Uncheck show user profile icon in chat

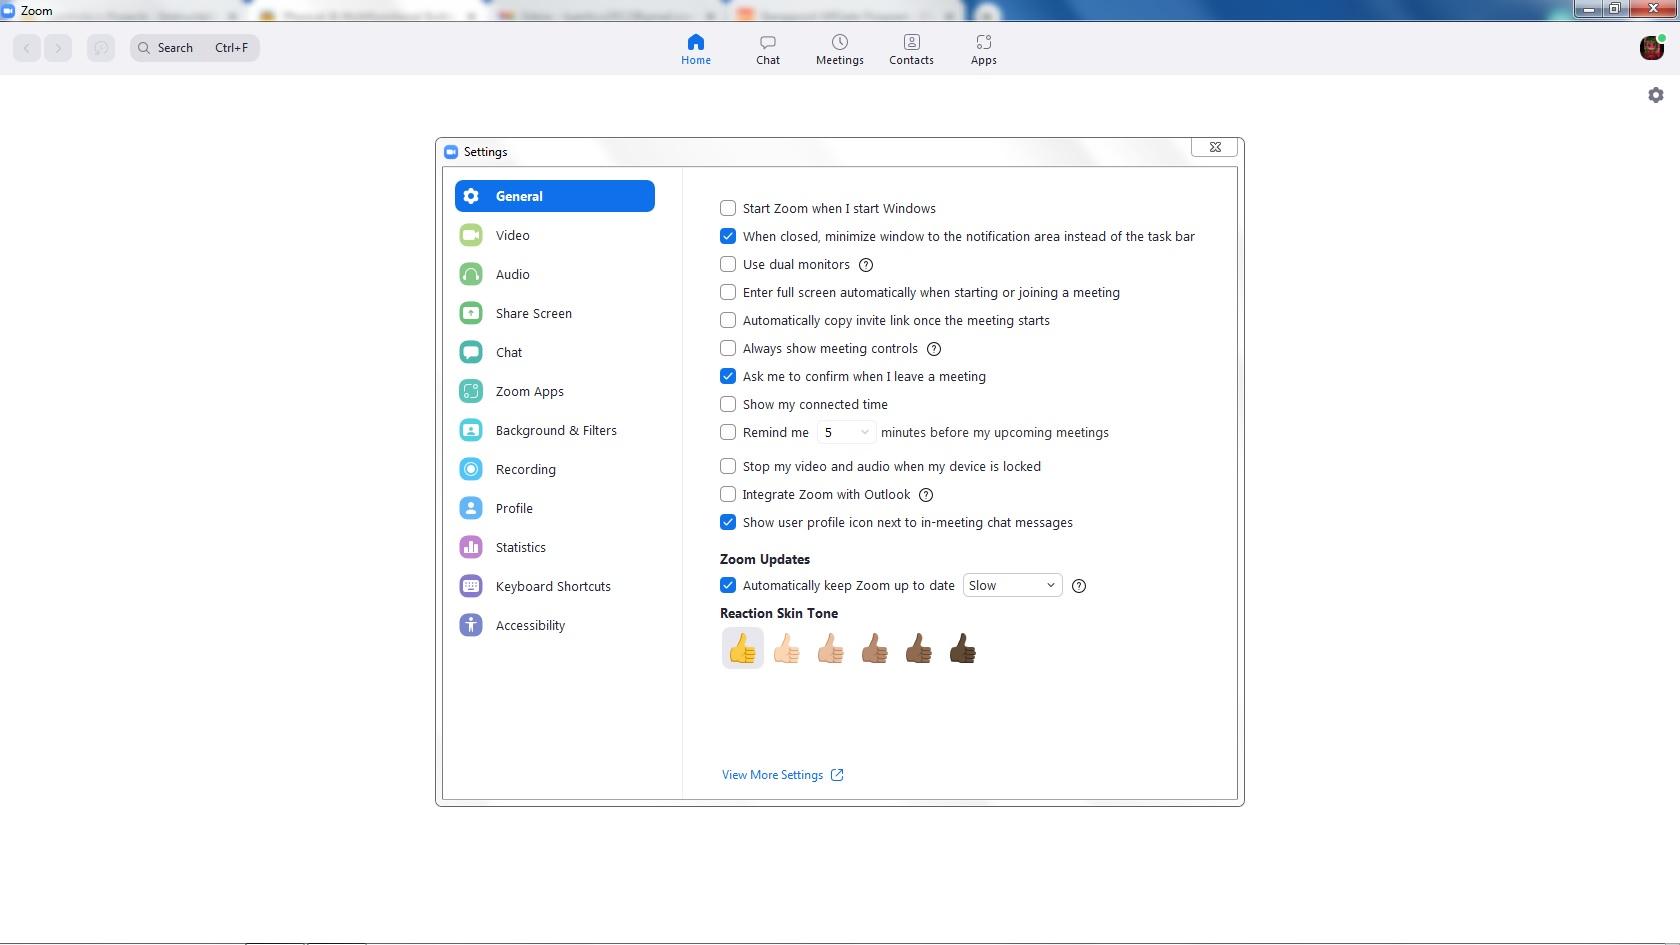click(x=728, y=522)
